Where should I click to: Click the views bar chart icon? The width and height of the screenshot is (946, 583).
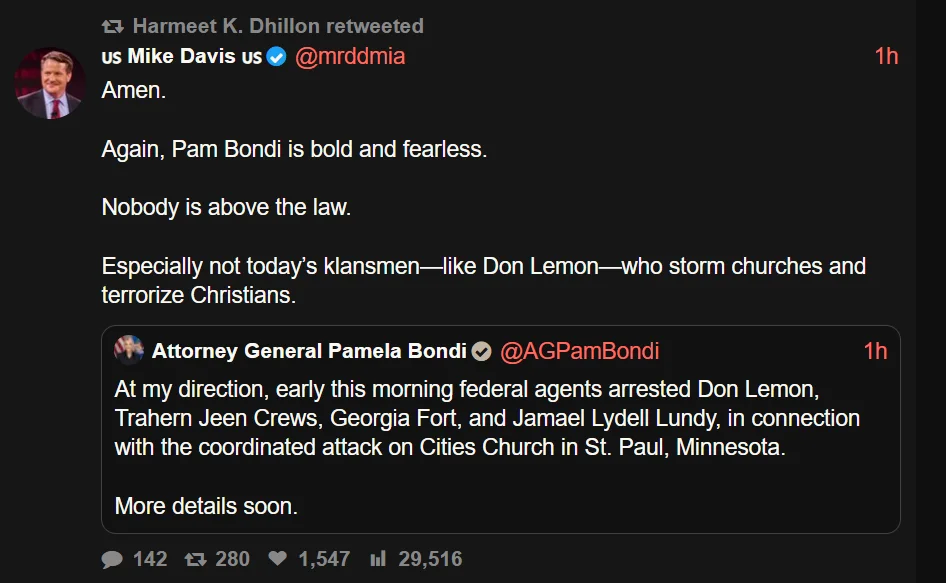click(x=378, y=559)
